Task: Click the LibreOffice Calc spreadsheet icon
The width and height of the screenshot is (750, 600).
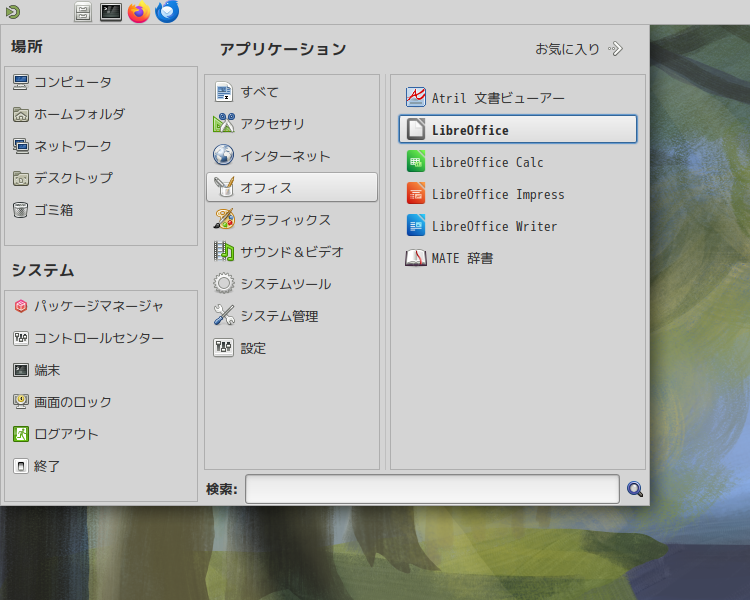Action: tap(416, 161)
